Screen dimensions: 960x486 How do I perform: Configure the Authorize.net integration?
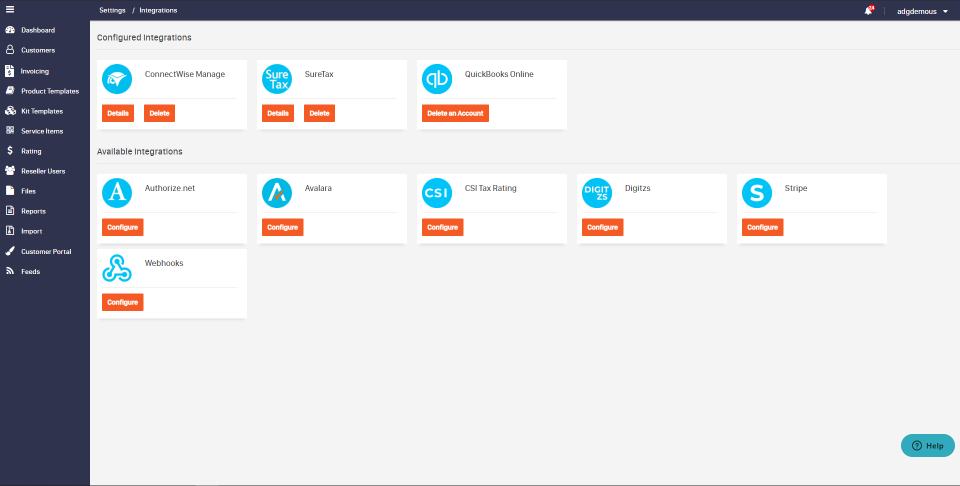point(122,227)
